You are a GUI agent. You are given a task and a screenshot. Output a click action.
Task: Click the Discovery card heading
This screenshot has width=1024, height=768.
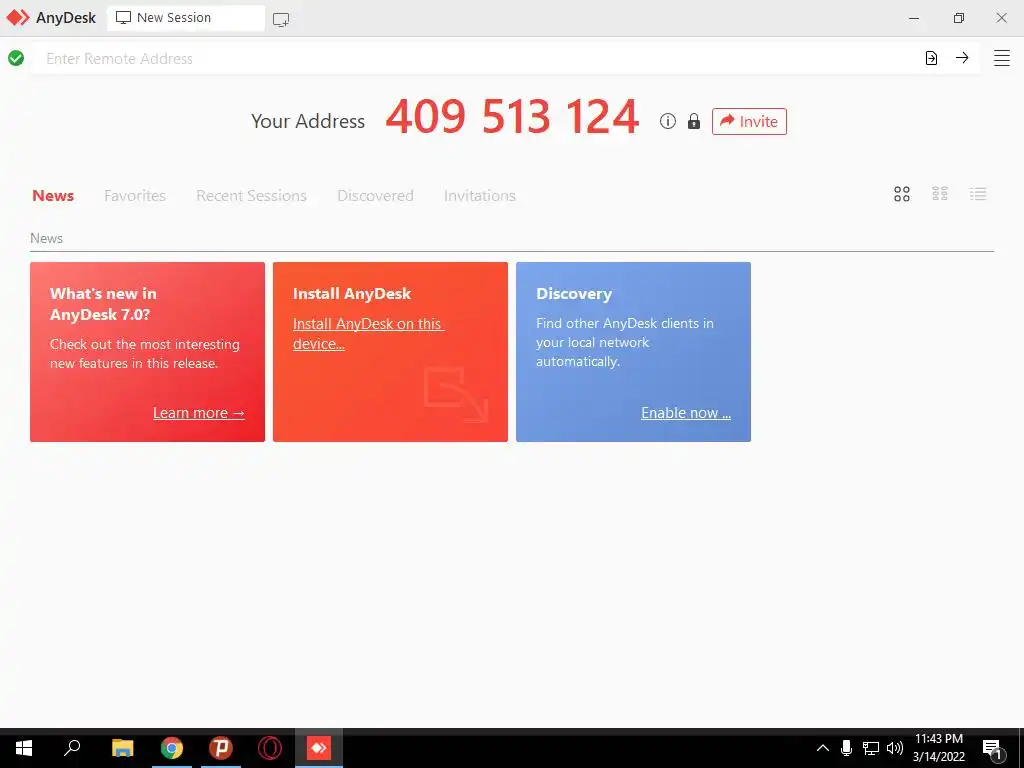point(574,294)
